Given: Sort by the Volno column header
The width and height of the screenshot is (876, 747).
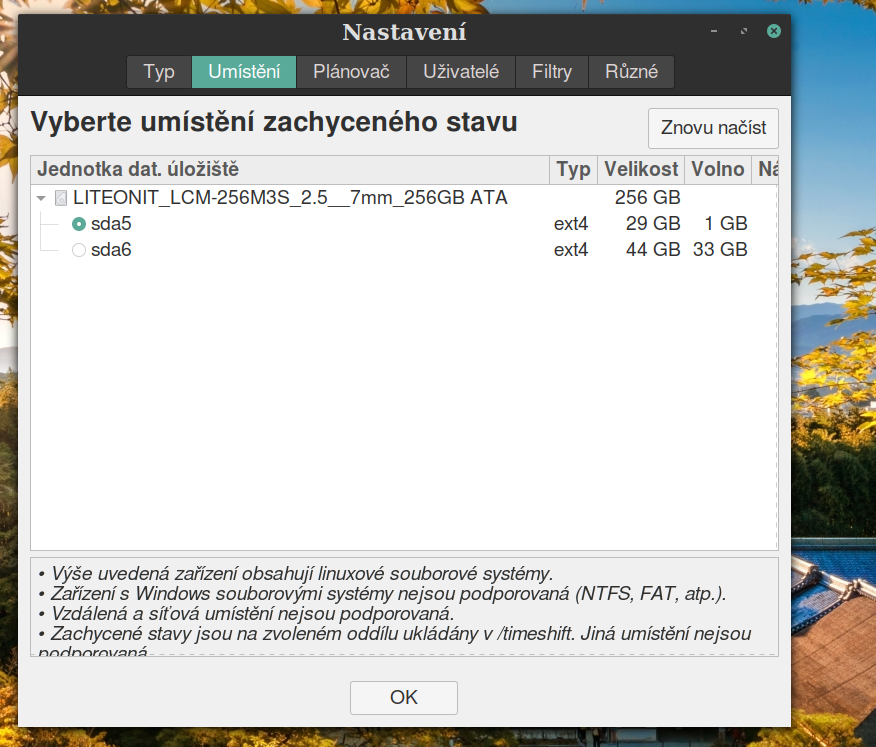Looking at the screenshot, I should (x=718, y=170).
